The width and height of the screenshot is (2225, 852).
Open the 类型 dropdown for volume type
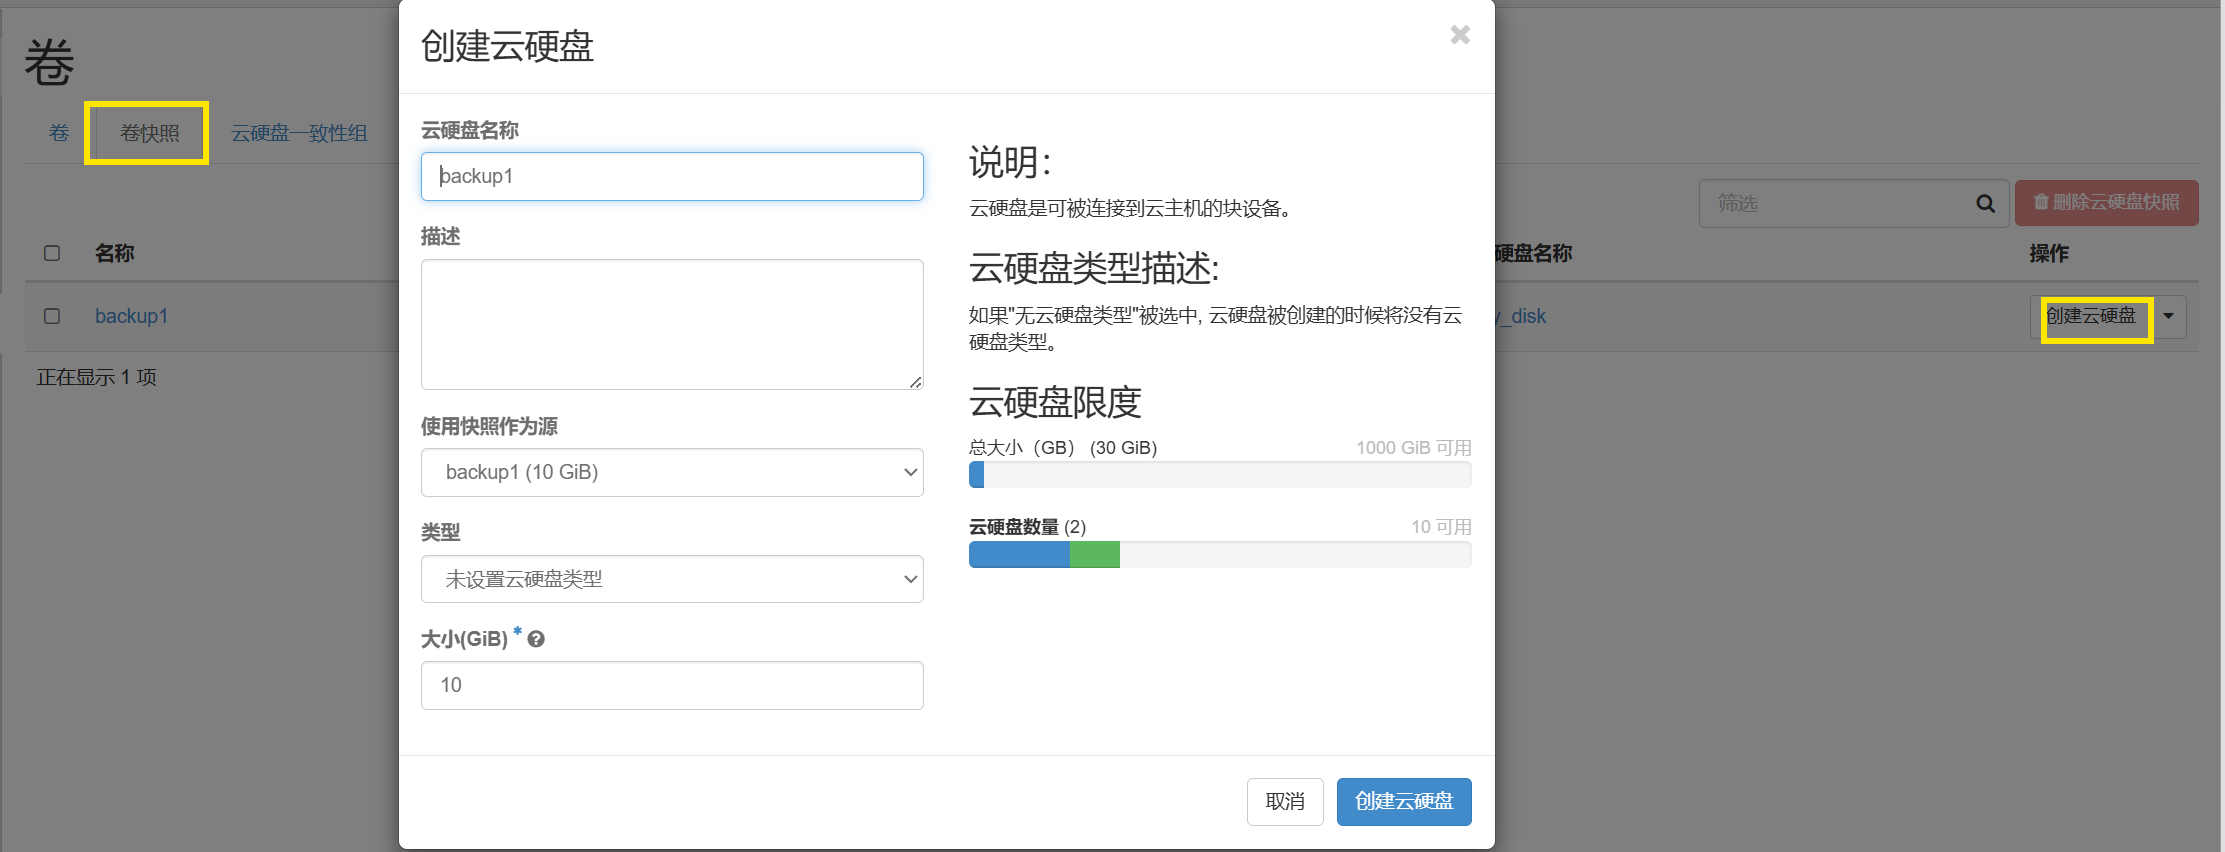(672, 579)
